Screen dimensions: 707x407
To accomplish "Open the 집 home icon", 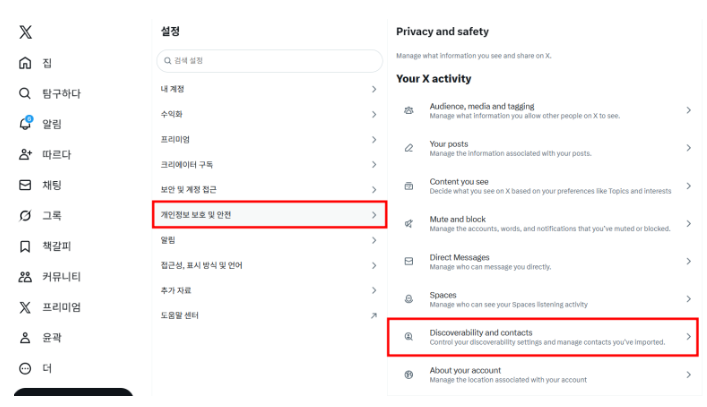I will (x=26, y=63).
